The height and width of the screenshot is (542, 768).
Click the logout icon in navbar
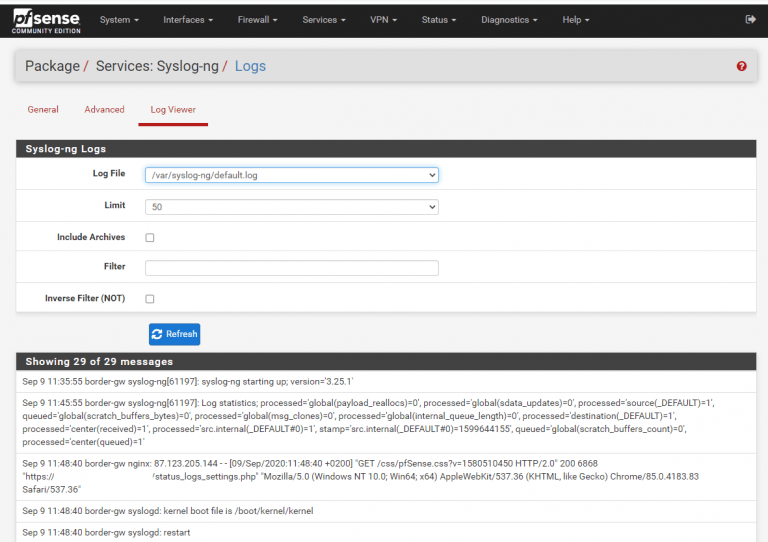point(750,20)
